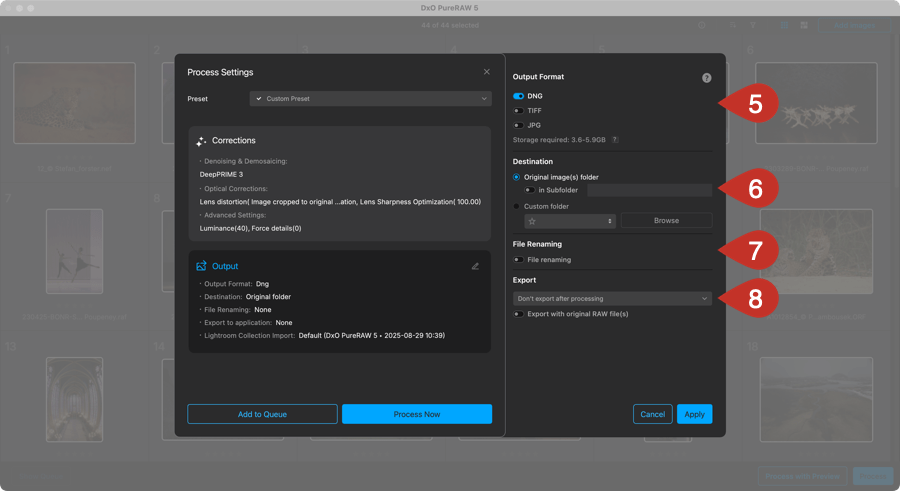900x491 pixels.
Task: Click the filter funnel icon in the main toolbar
Action: pyautogui.click(x=752, y=25)
